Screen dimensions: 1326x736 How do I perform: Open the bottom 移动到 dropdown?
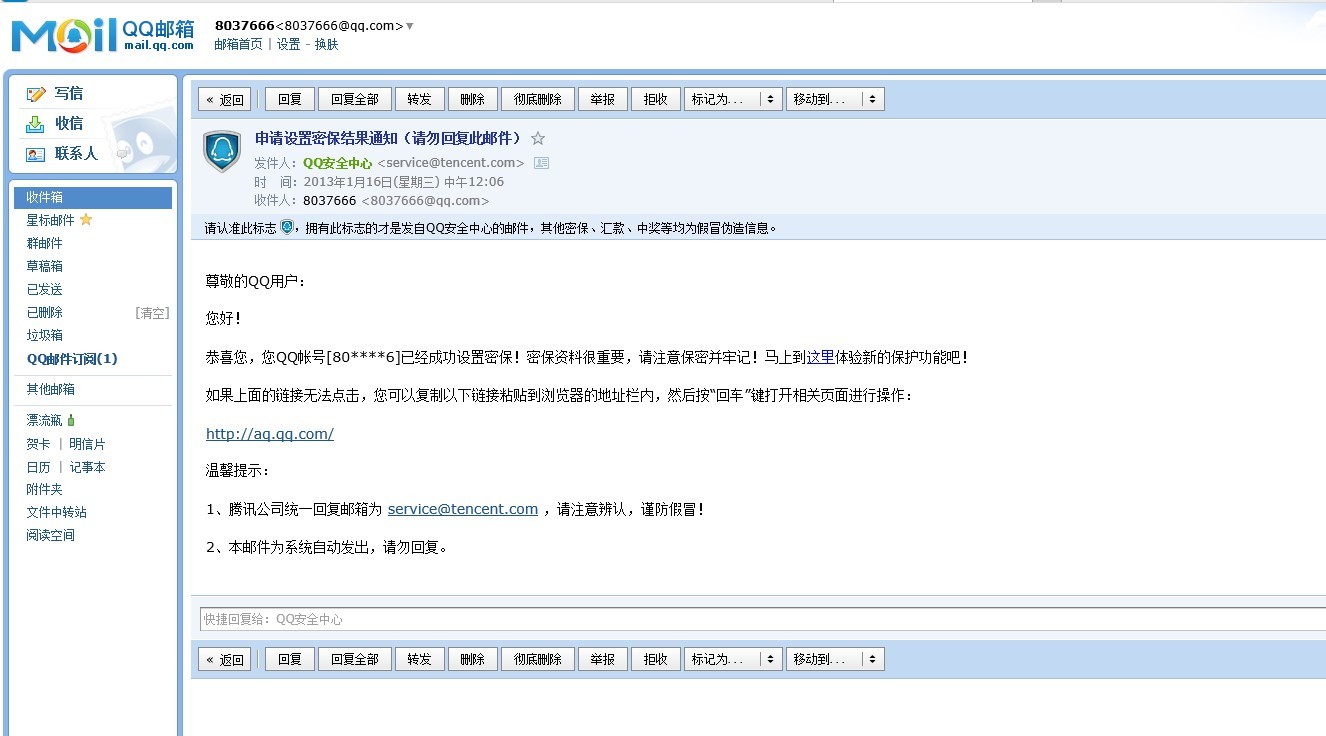(835, 659)
